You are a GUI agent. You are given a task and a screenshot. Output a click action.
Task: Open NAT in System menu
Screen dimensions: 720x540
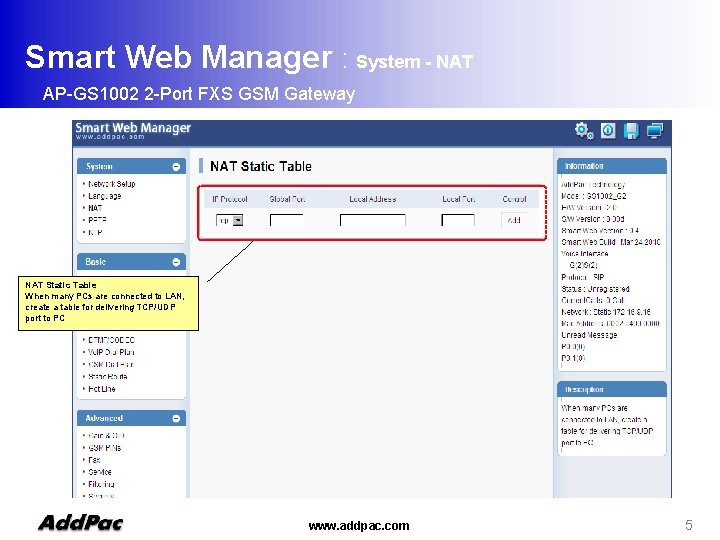[95, 208]
